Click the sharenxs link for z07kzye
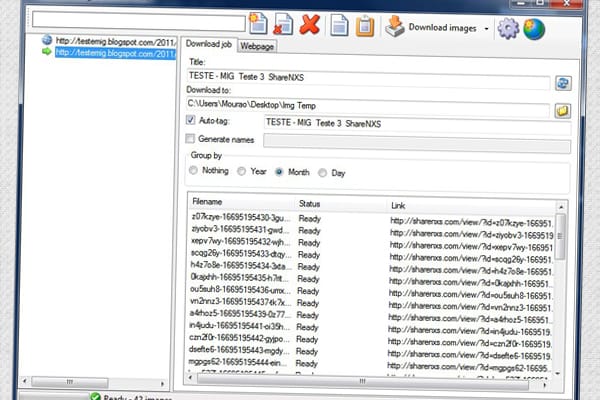The width and height of the screenshot is (600, 400). (471, 222)
